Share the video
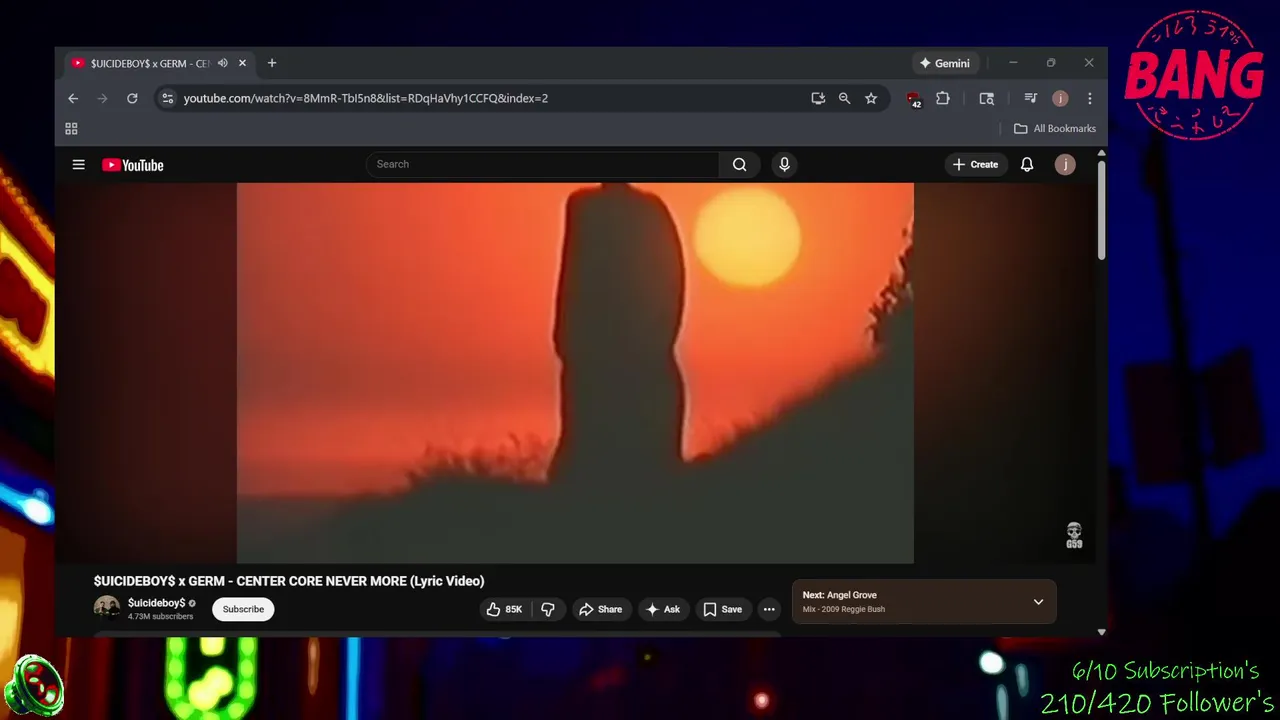Viewport: 1280px width, 720px height. coord(601,609)
